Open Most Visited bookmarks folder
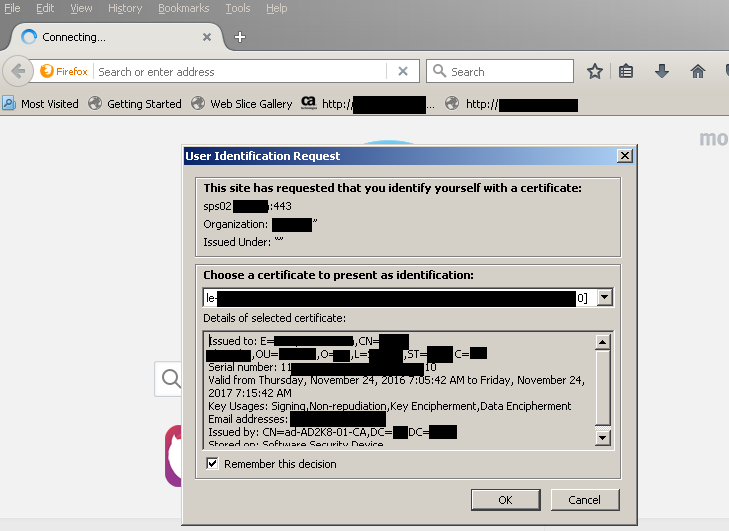Image resolution: width=729 pixels, height=531 pixels. [40, 104]
